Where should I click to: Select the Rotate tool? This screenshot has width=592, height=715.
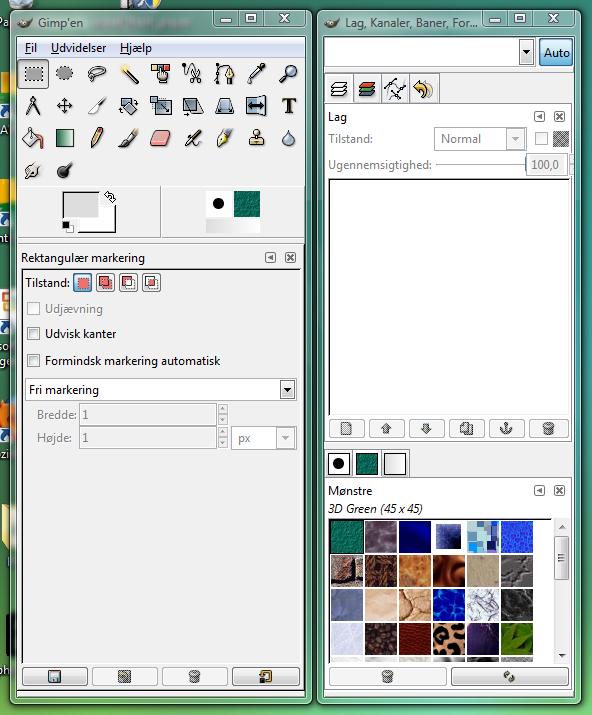click(129, 106)
